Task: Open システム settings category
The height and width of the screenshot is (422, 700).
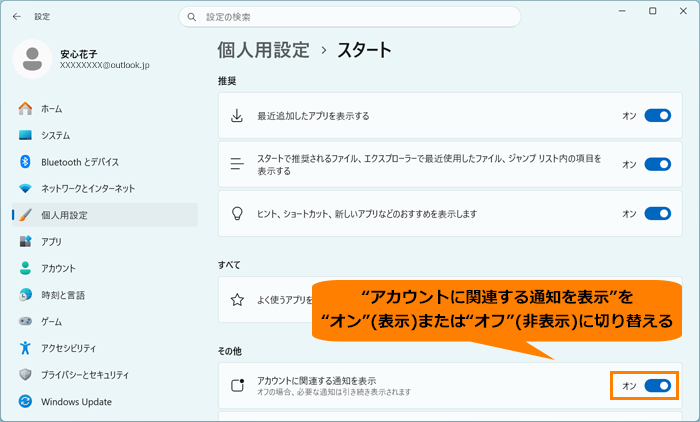Action: point(105,135)
